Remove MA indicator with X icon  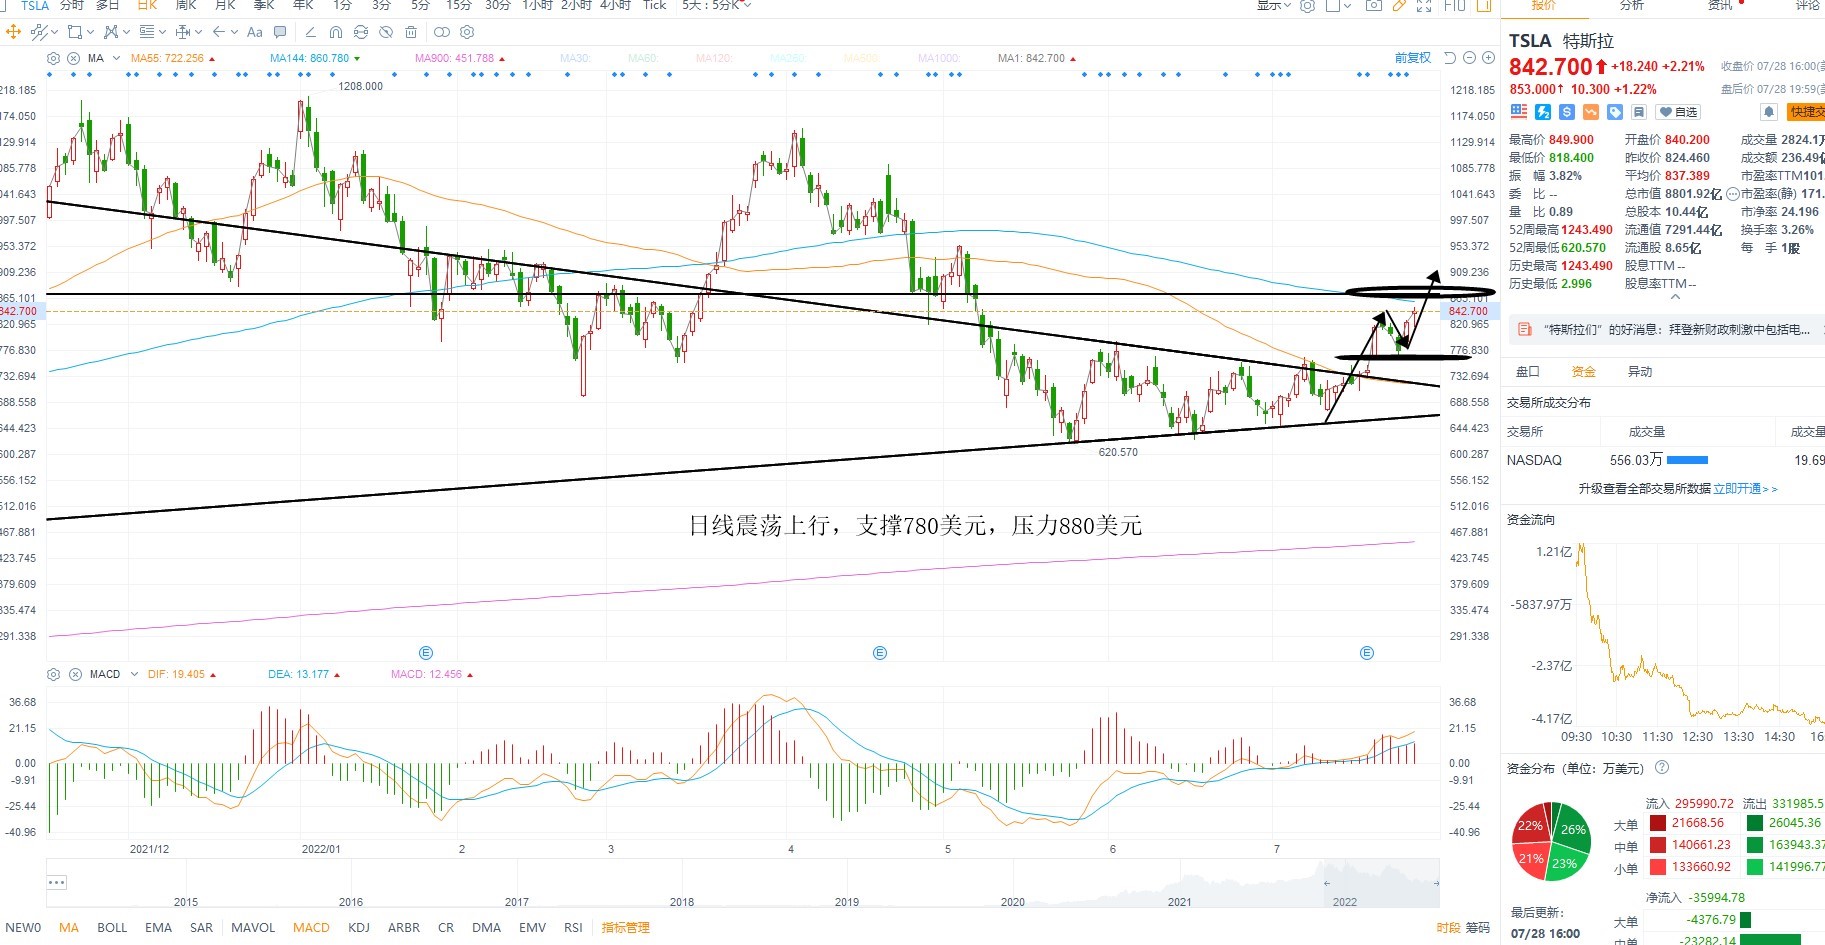[x=73, y=58]
